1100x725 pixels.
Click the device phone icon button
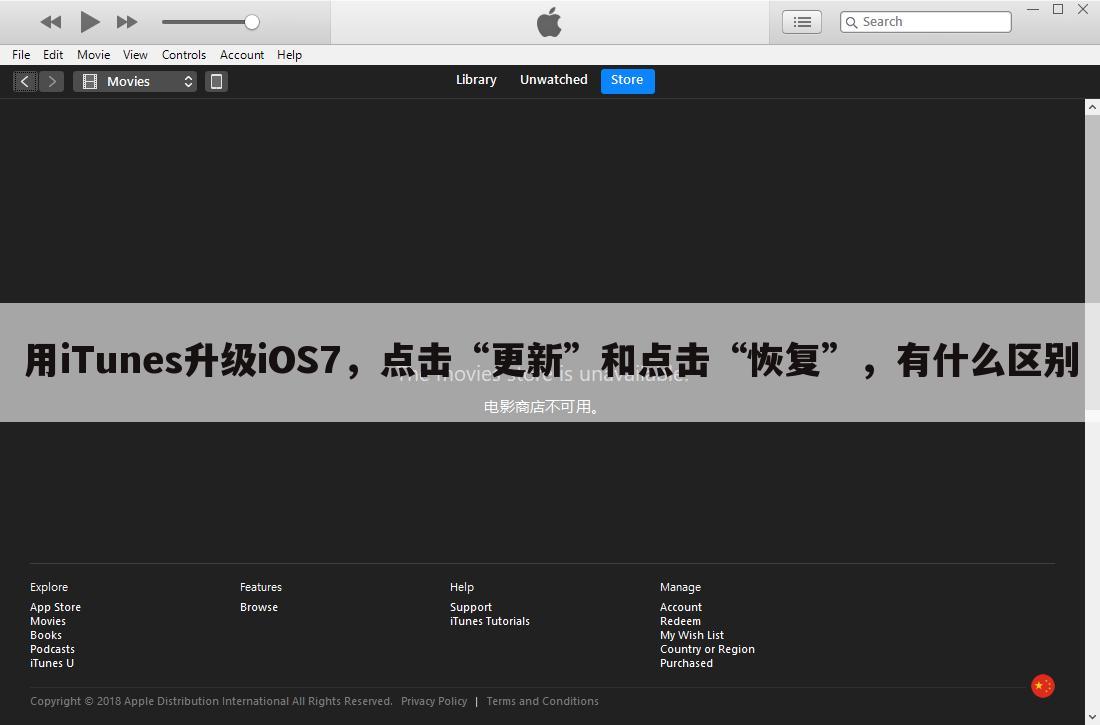click(x=217, y=81)
